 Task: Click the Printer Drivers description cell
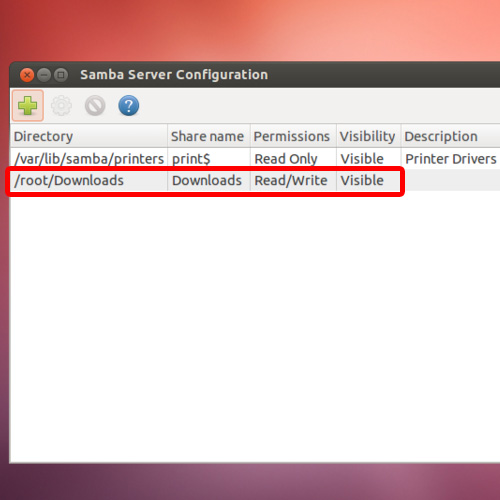[451, 159]
